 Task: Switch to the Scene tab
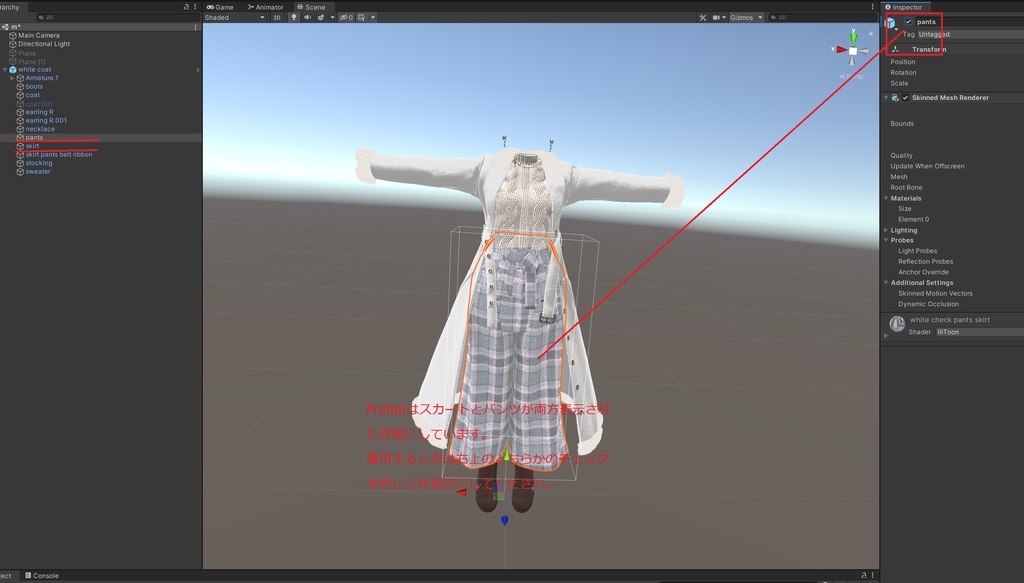(x=312, y=7)
